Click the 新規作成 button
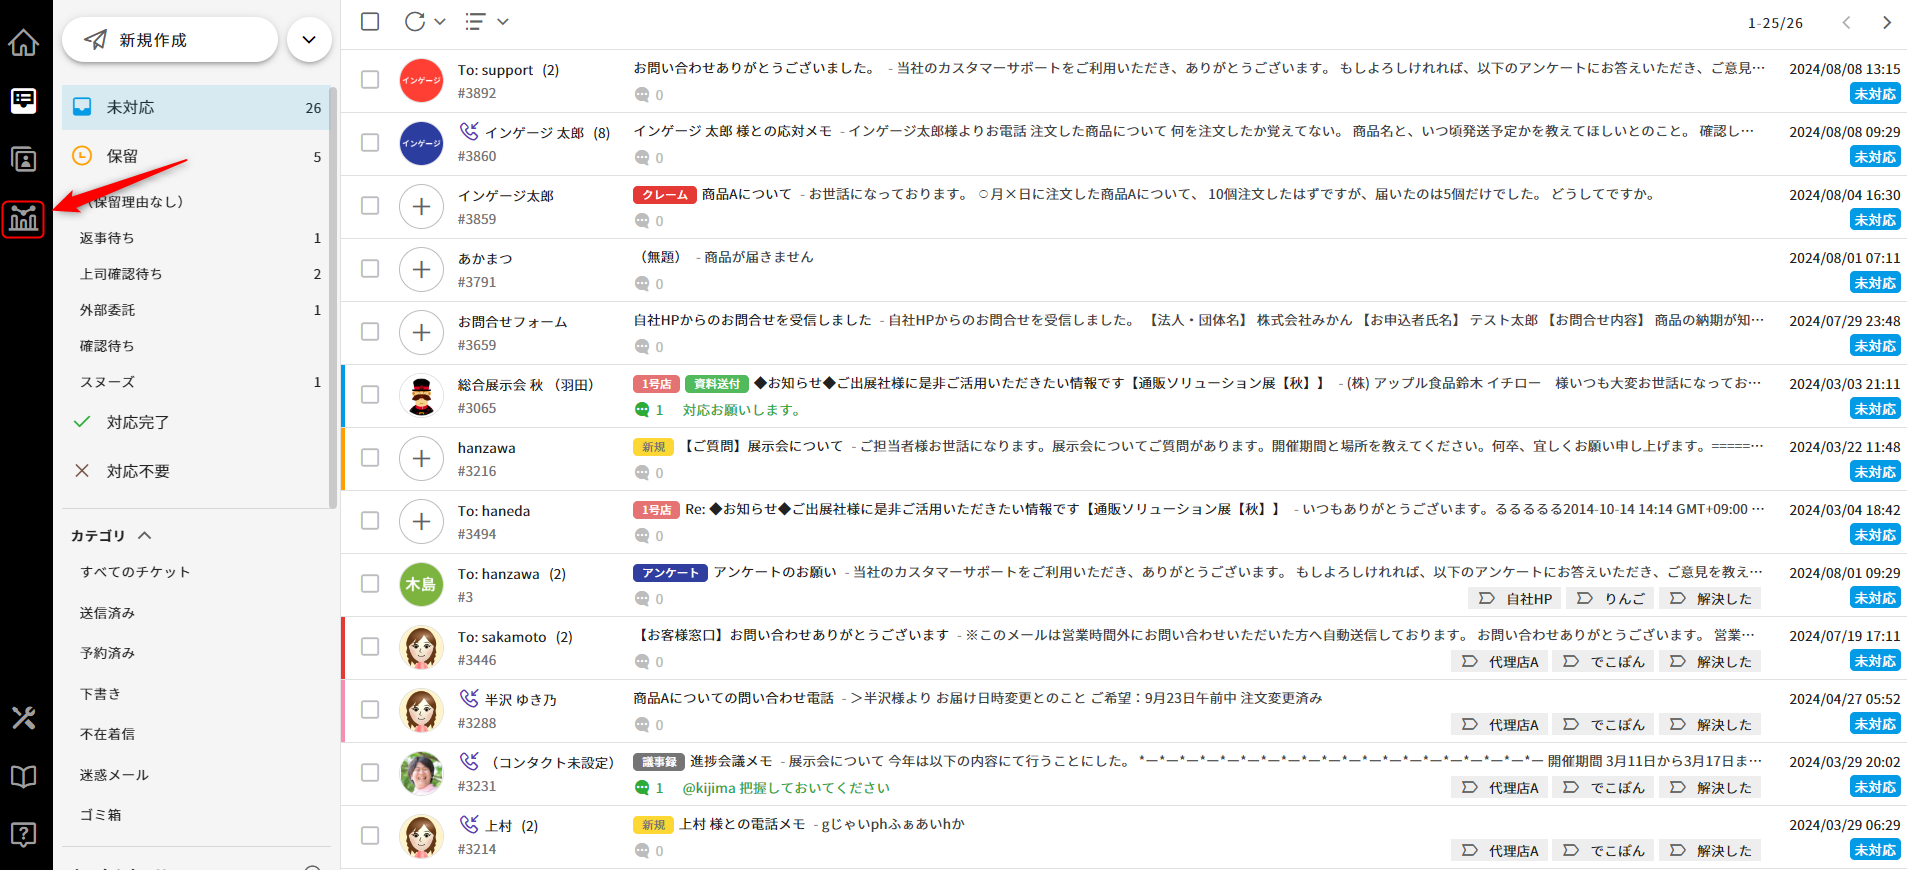1907x870 pixels. point(170,40)
